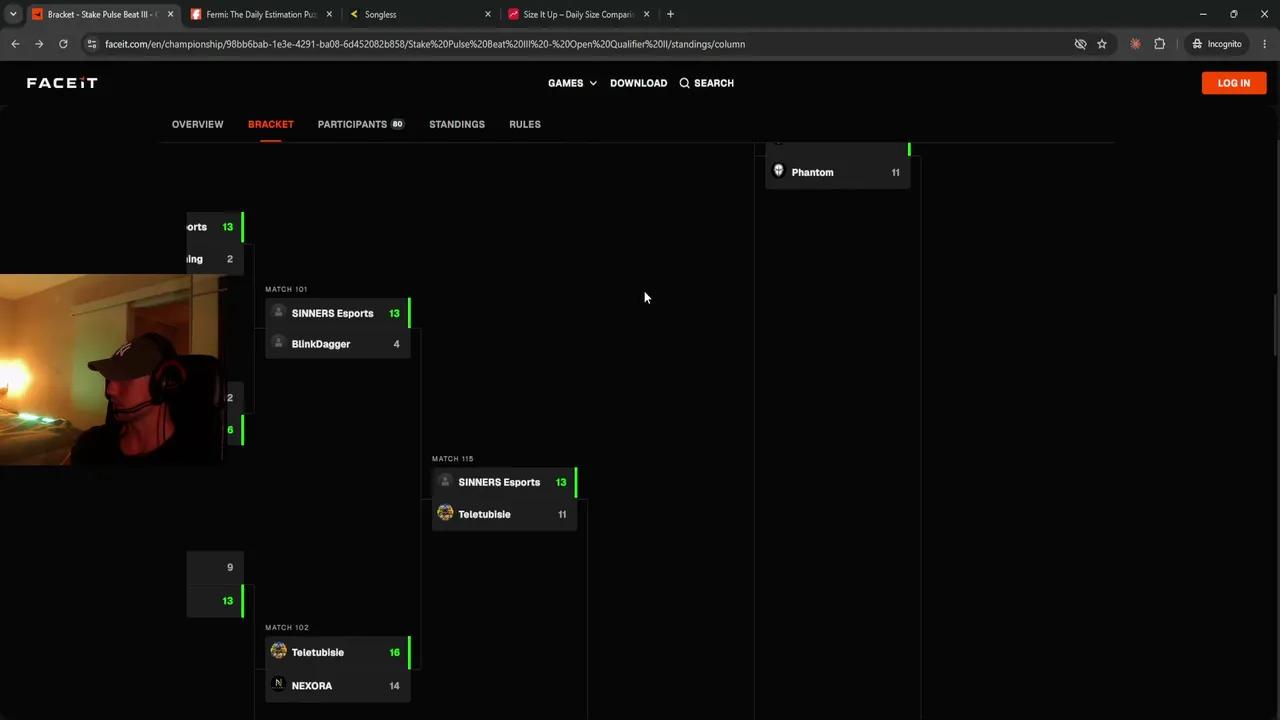Click the participants count badge 80

[397, 124]
